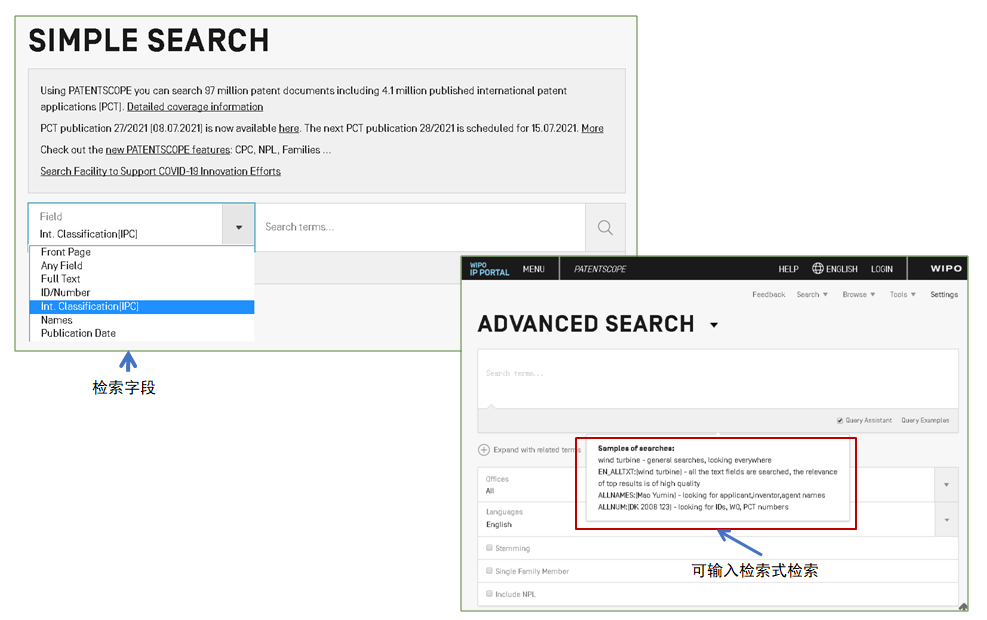Select Names in the field list
The width and height of the screenshot is (987, 620).
(57, 320)
